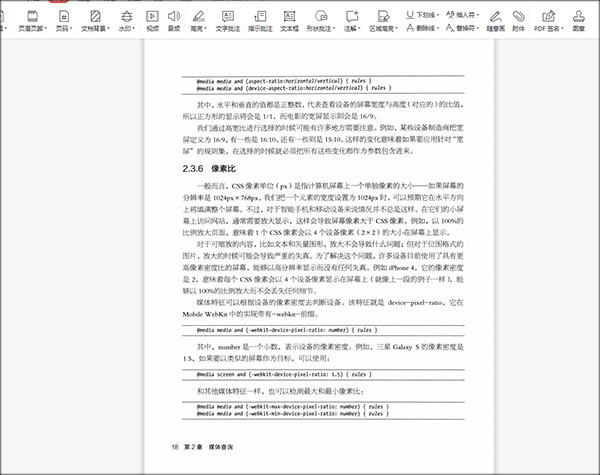Select the 插入符 insert caret tool

pos(460,15)
